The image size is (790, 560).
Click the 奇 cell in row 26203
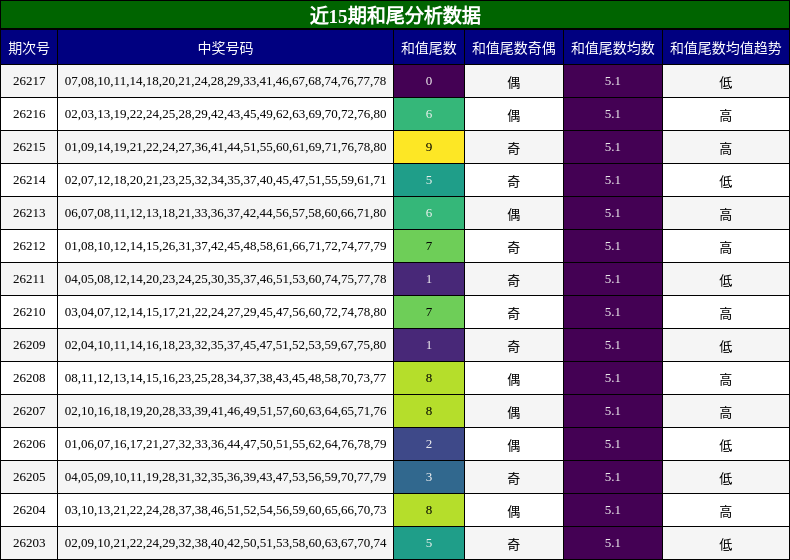point(513,543)
